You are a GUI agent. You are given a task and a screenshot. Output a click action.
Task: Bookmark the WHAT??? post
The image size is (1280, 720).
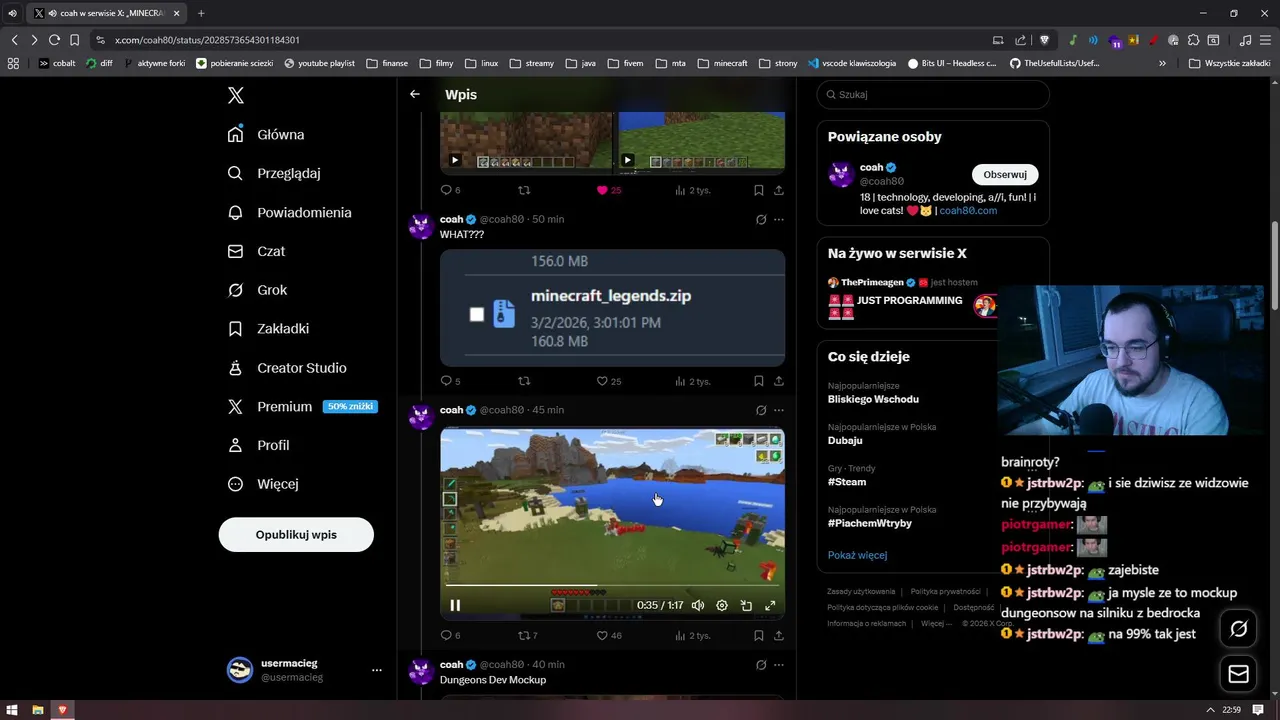point(759,381)
